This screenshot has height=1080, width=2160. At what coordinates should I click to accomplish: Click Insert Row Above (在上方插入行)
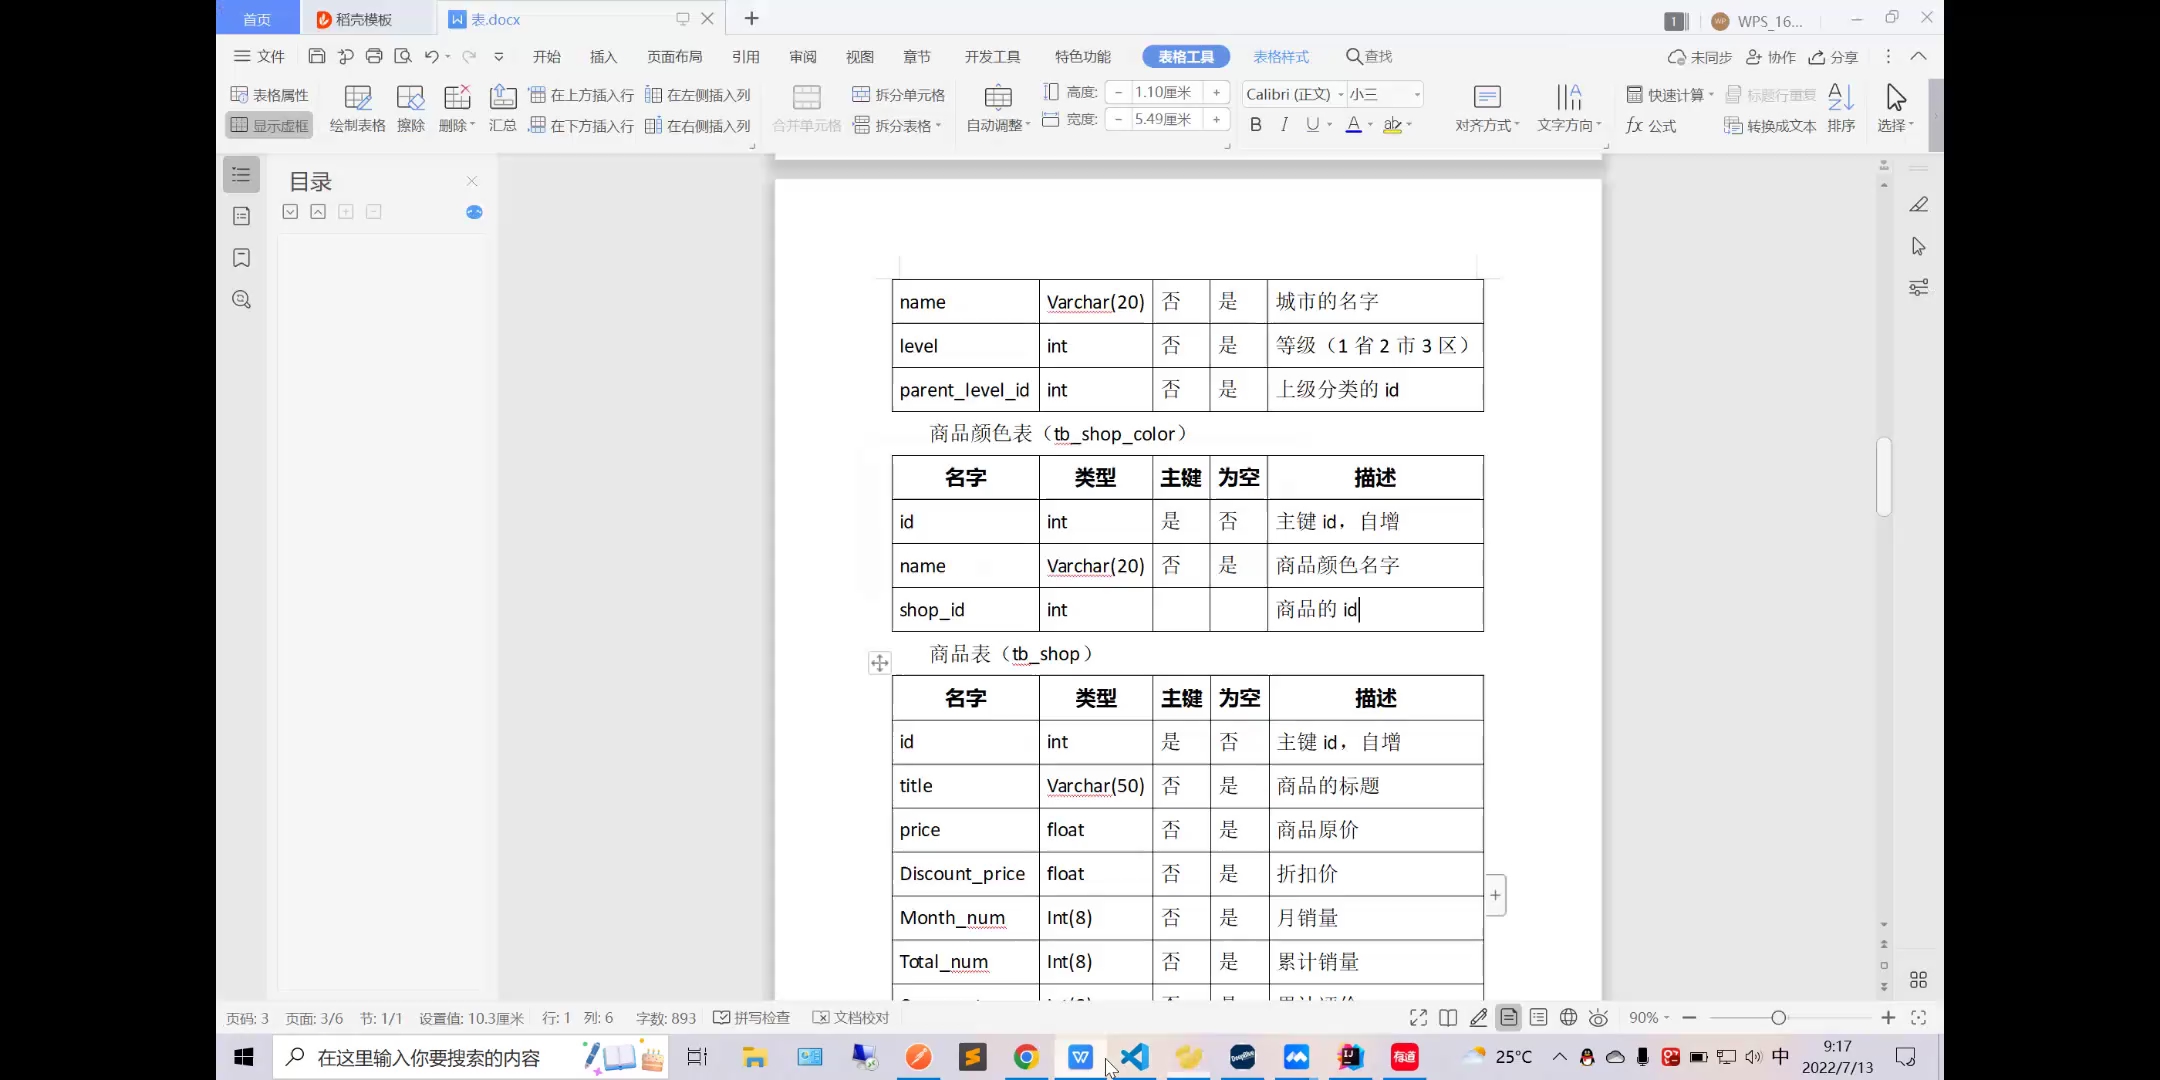(x=581, y=95)
